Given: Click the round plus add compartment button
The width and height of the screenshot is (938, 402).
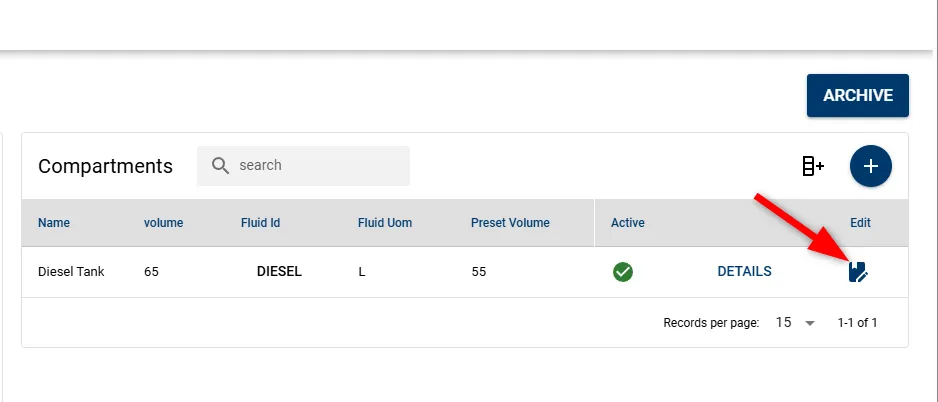Looking at the screenshot, I should click(x=870, y=166).
